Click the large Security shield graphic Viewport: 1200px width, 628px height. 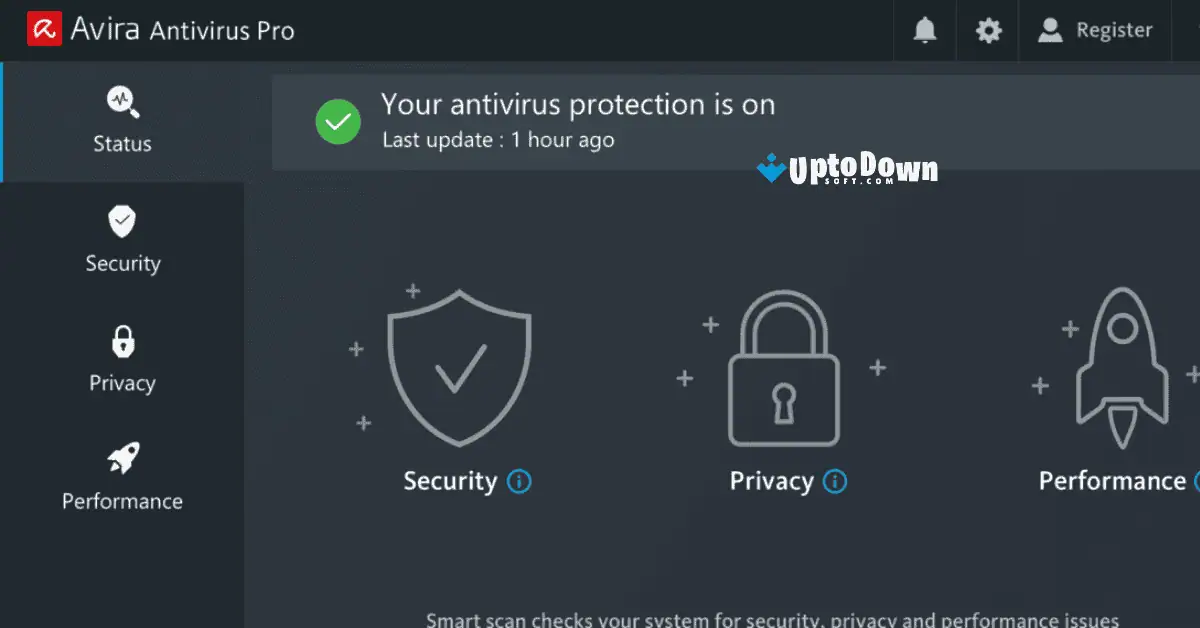click(459, 368)
